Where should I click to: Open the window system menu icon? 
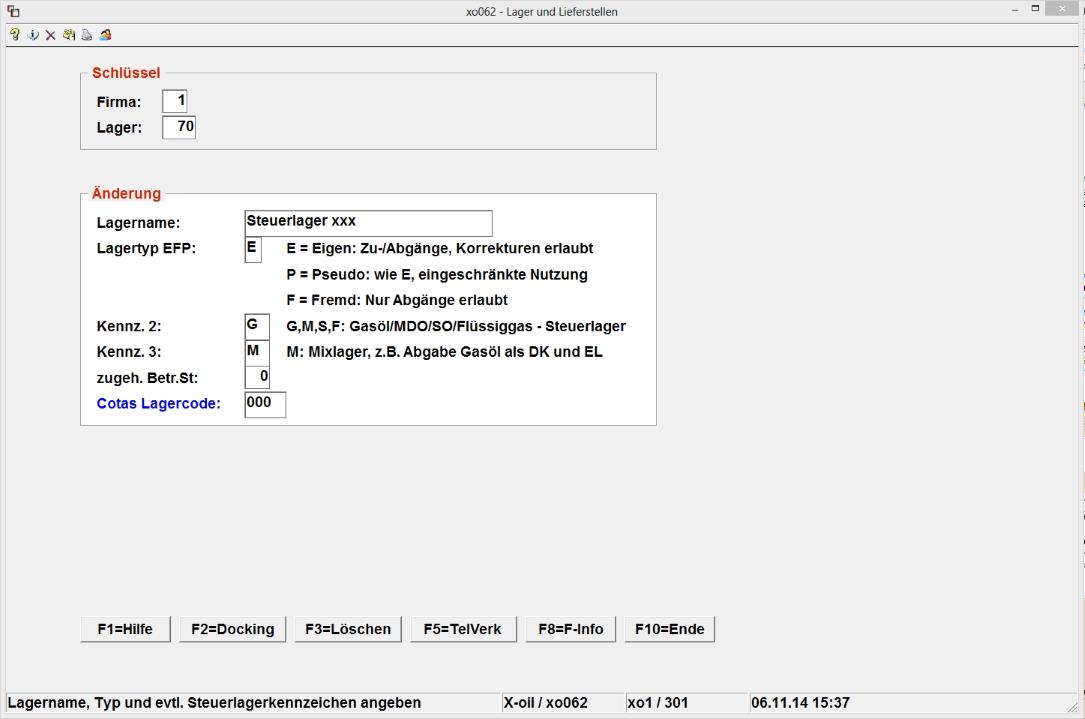pos(13,11)
